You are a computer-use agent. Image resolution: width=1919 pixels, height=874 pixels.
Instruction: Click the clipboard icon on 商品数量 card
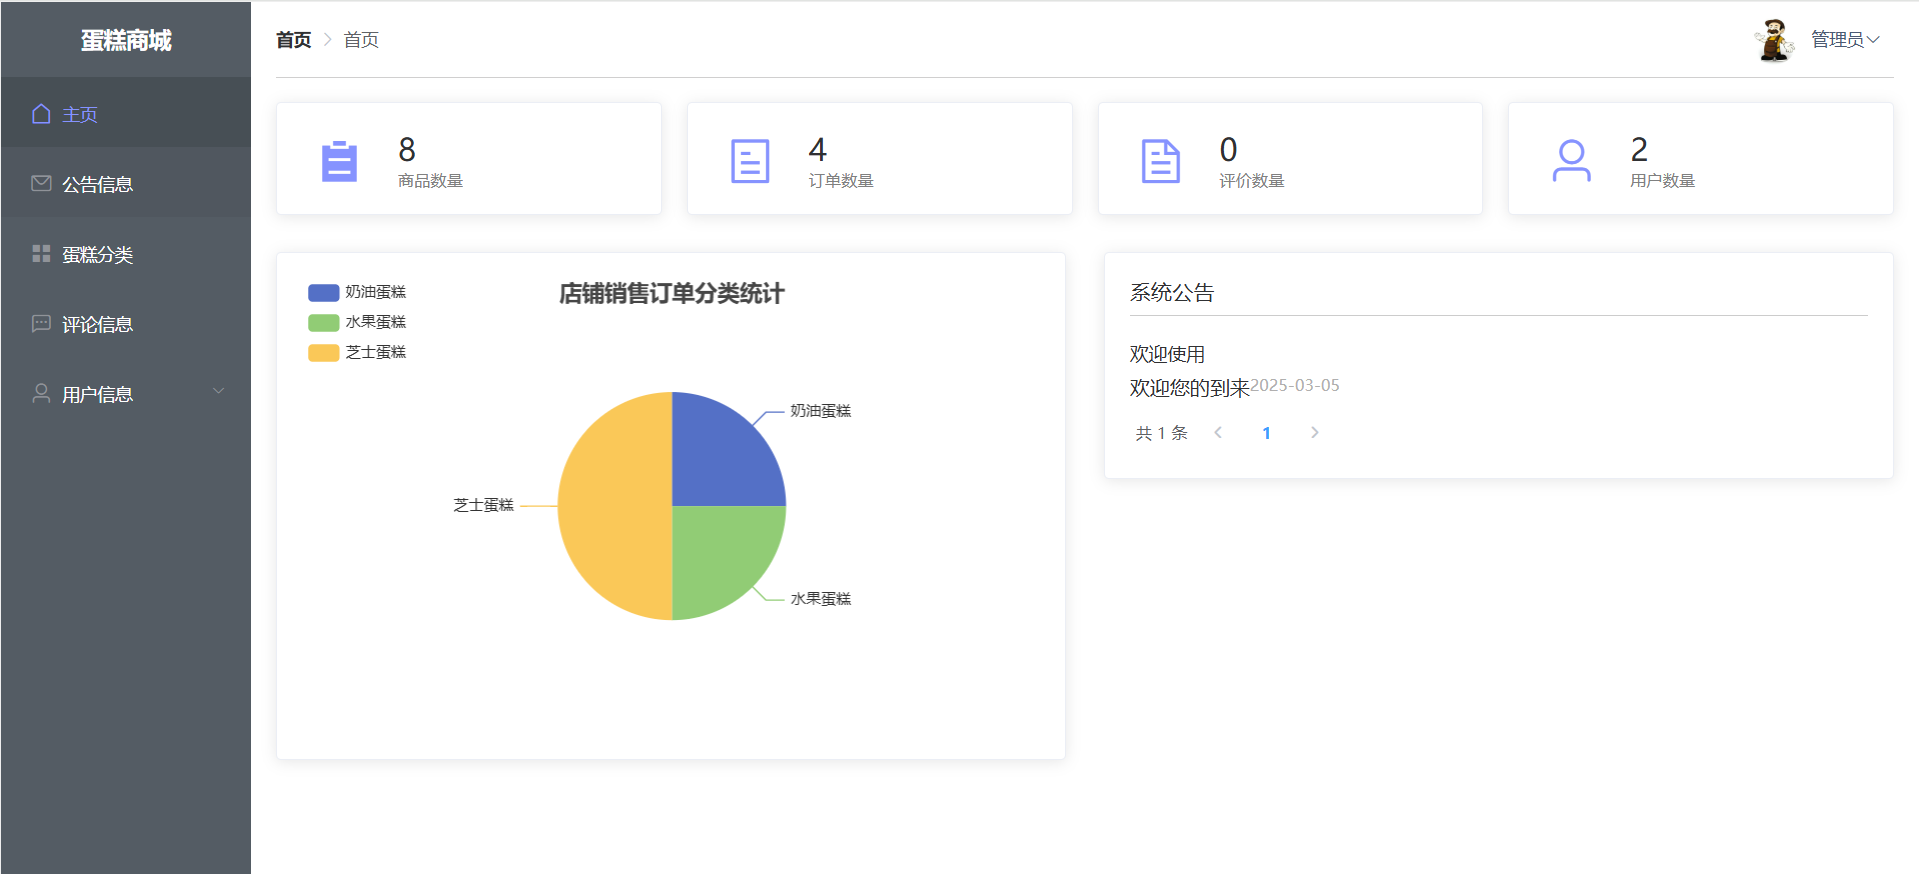339,161
